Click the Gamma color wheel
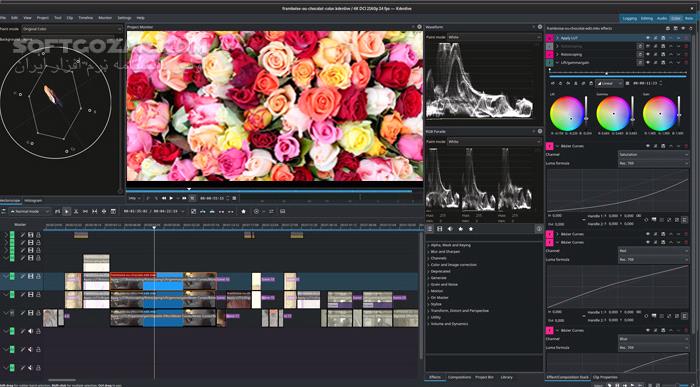The image size is (700, 387). 613,113
